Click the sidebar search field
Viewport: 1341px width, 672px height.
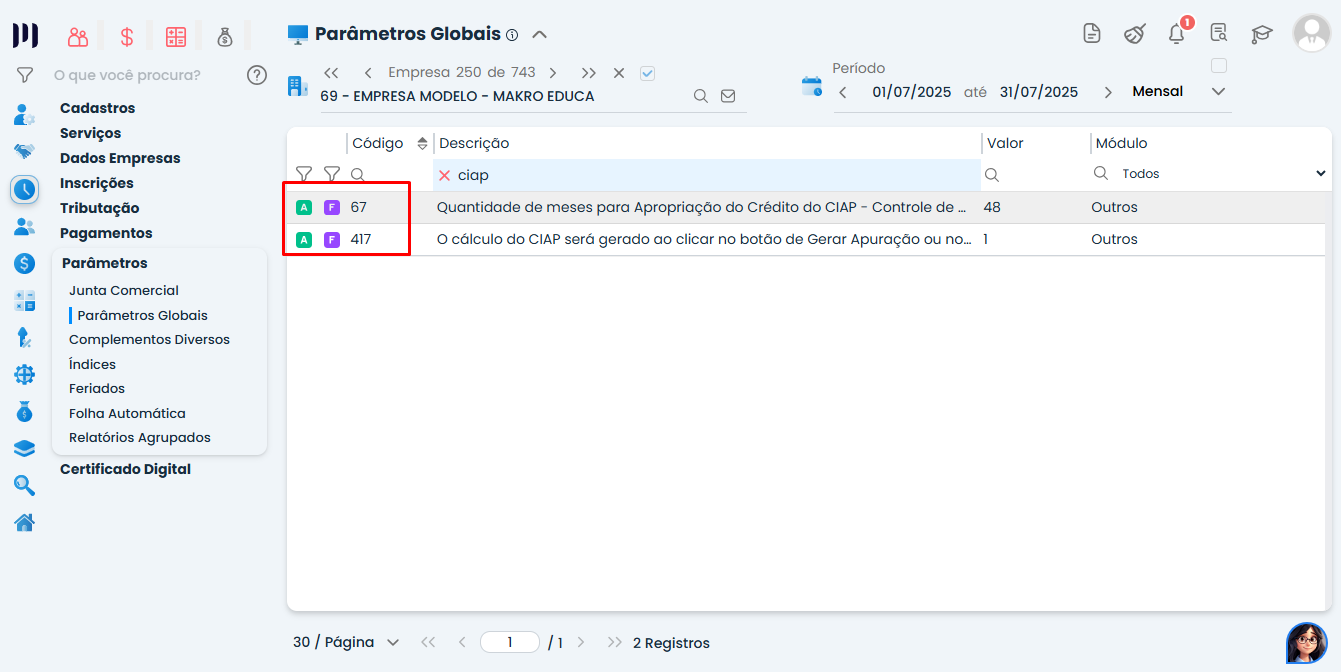(x=140, y=75)
